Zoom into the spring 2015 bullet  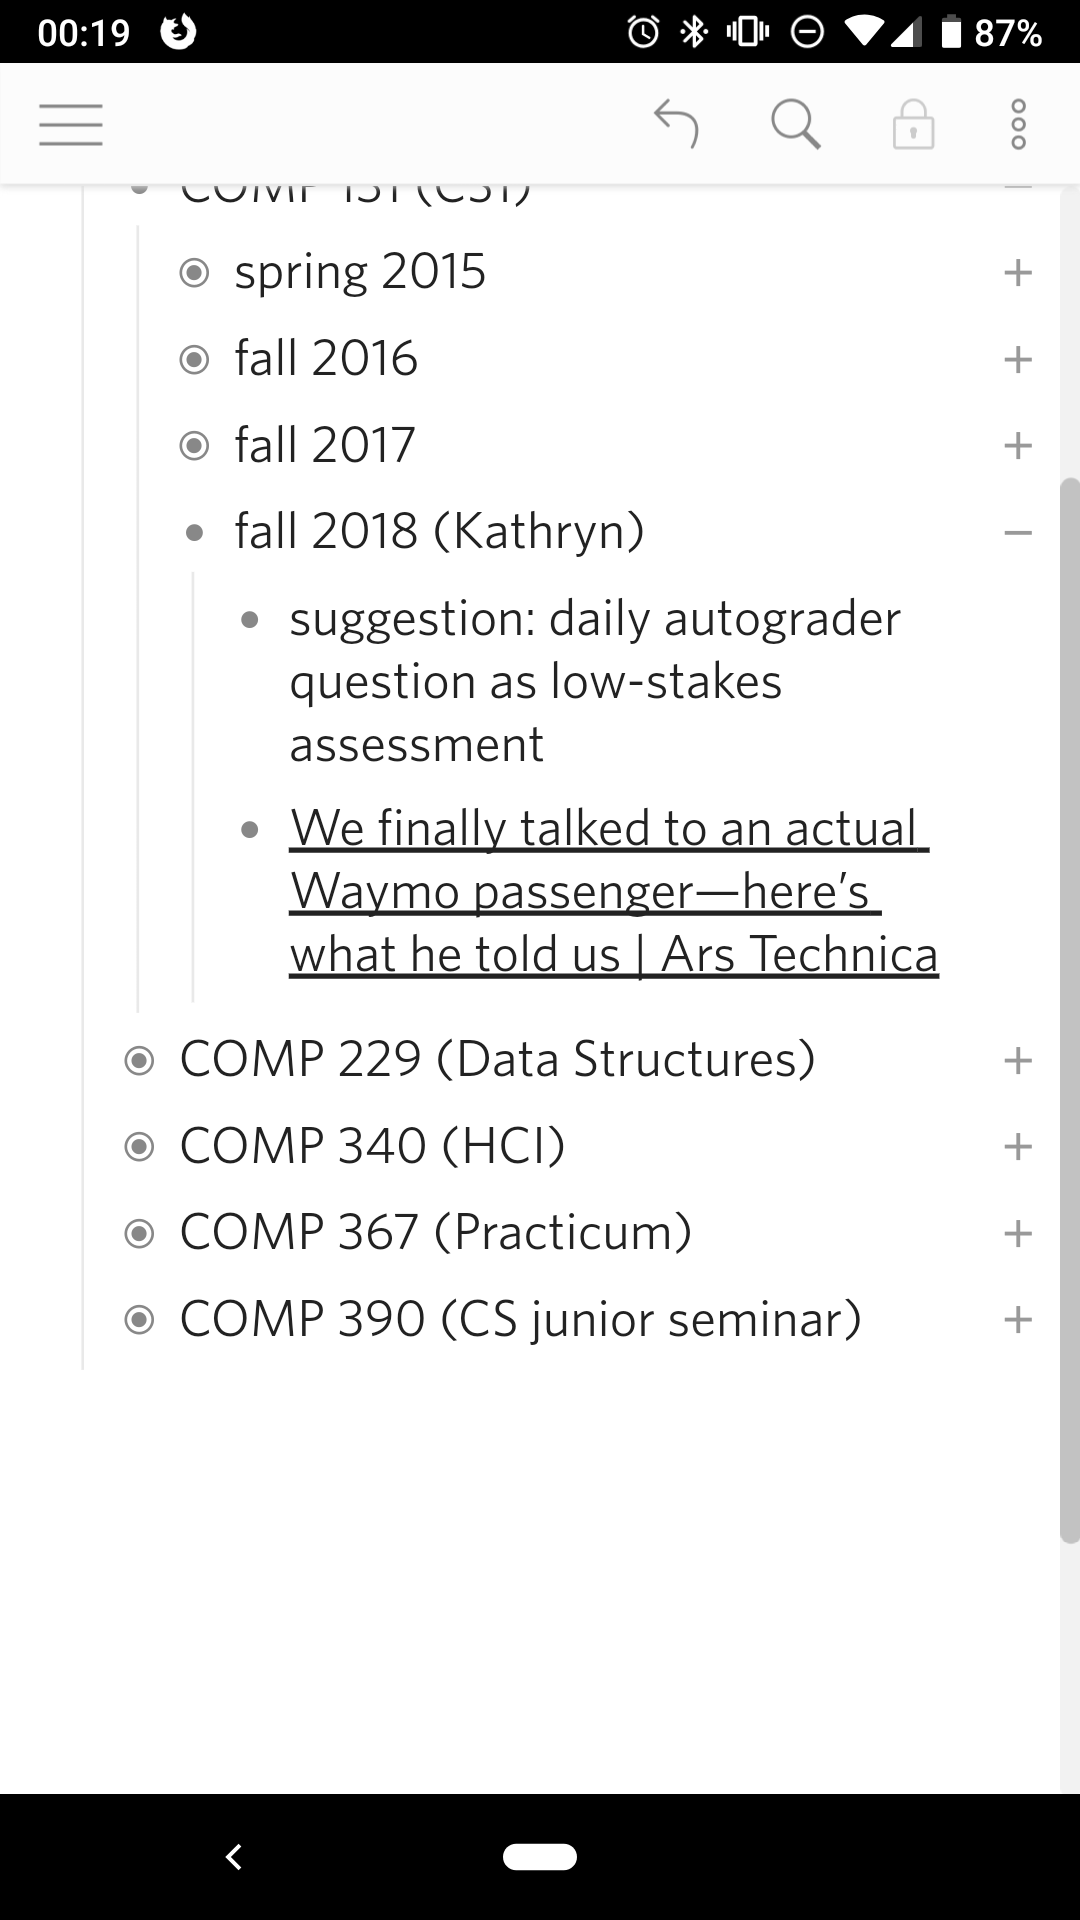pos(194,272)
